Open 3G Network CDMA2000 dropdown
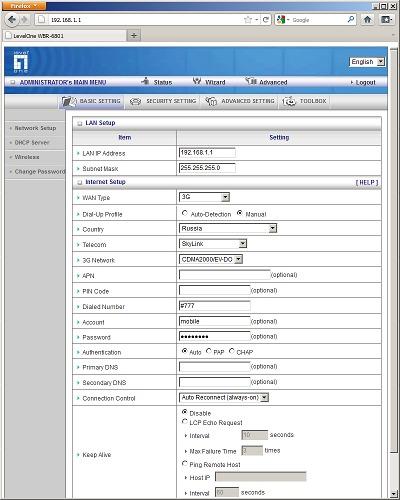 click(211, 259)
